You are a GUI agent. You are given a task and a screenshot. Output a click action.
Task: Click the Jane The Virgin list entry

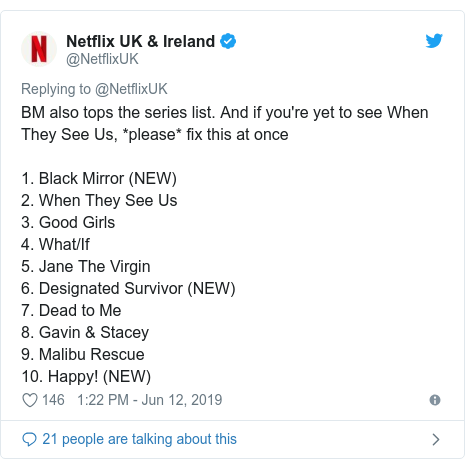(86, 266)
